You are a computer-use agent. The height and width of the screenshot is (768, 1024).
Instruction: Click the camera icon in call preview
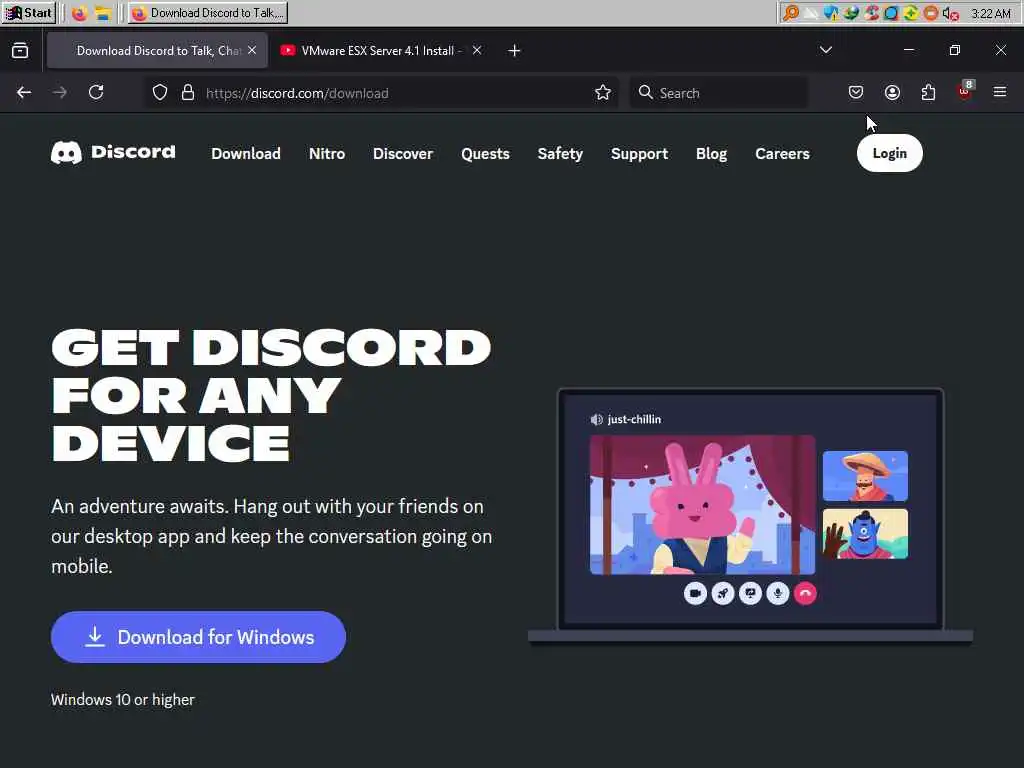coord(695,593)
